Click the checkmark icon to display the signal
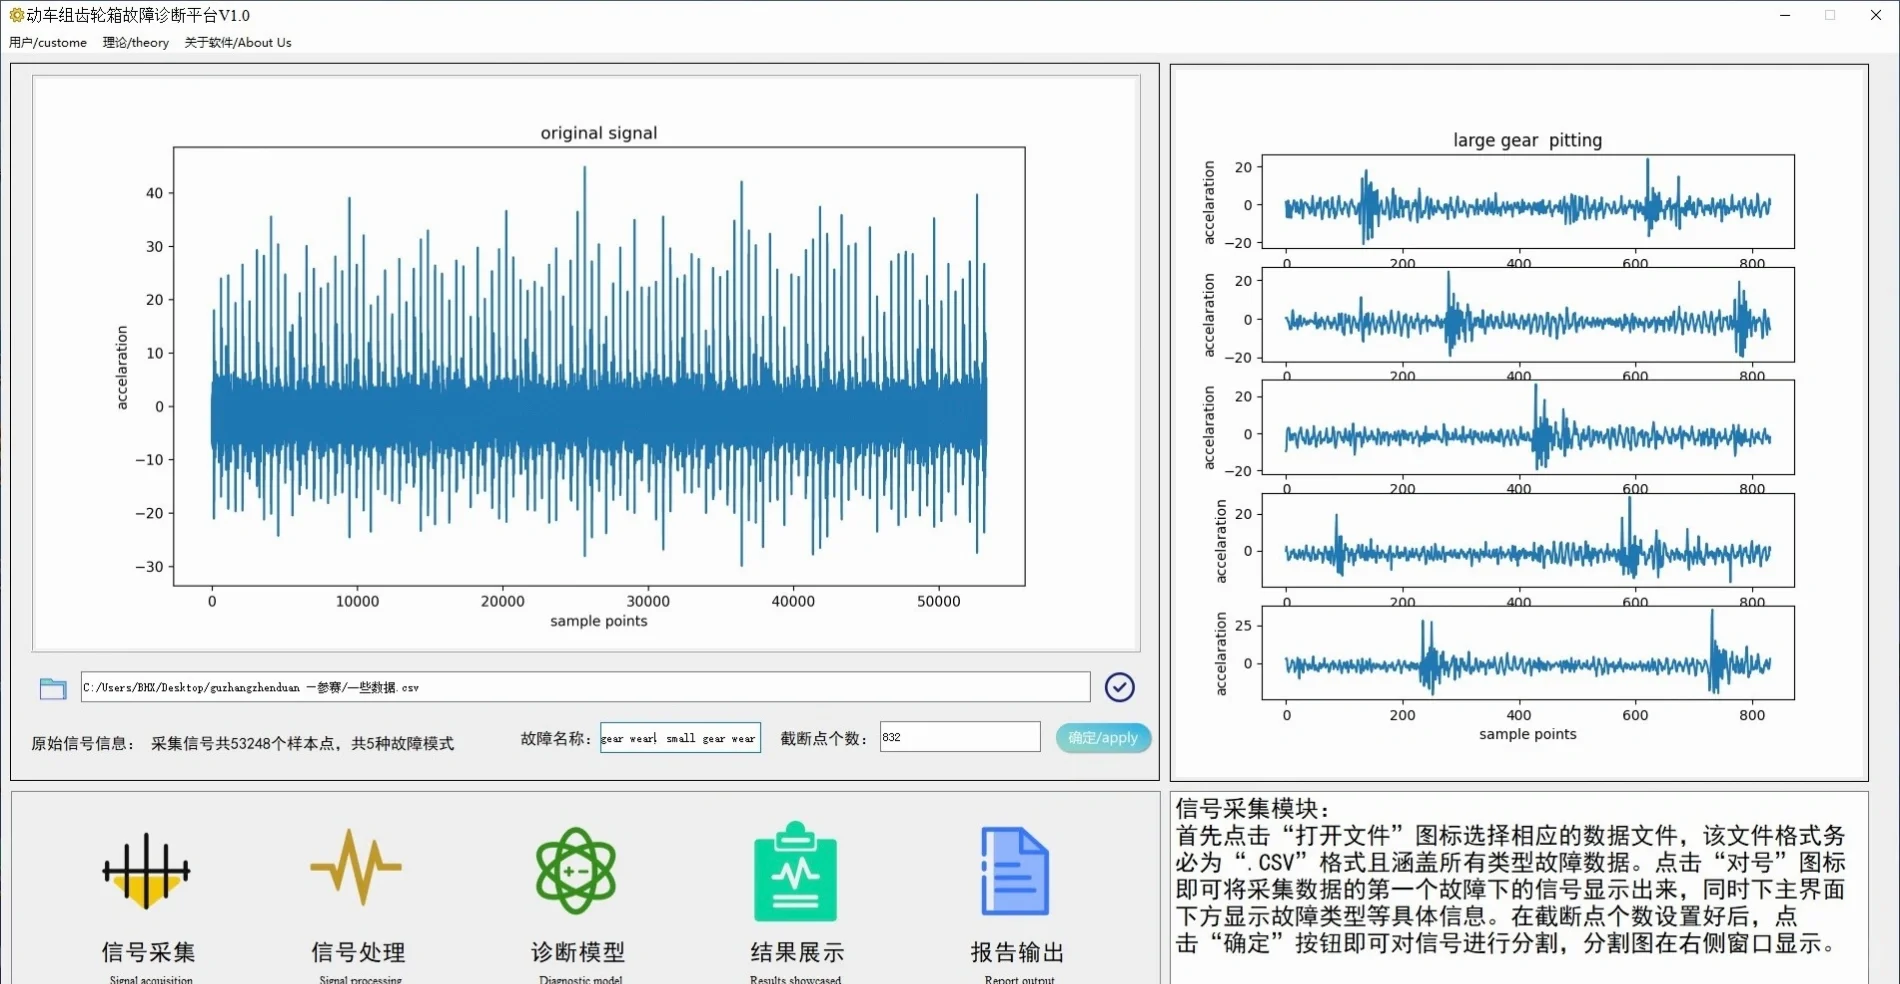This screenshot has height=984, width=1900. 1119,687
